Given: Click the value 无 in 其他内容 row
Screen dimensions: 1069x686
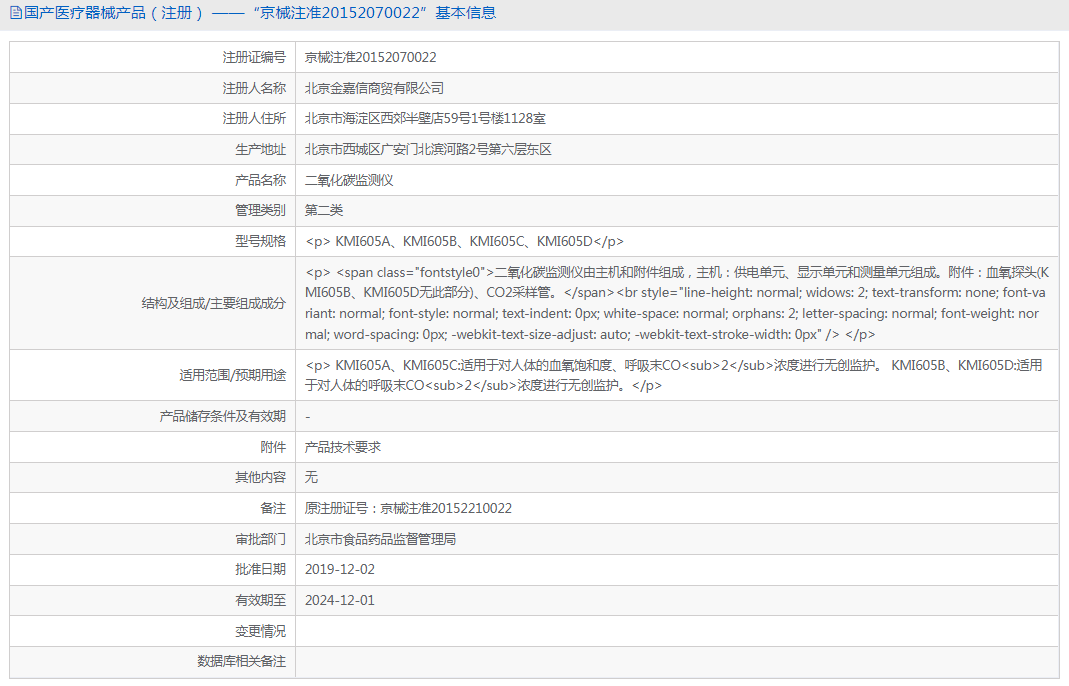Looking at the screenshot, I should 311,477.
